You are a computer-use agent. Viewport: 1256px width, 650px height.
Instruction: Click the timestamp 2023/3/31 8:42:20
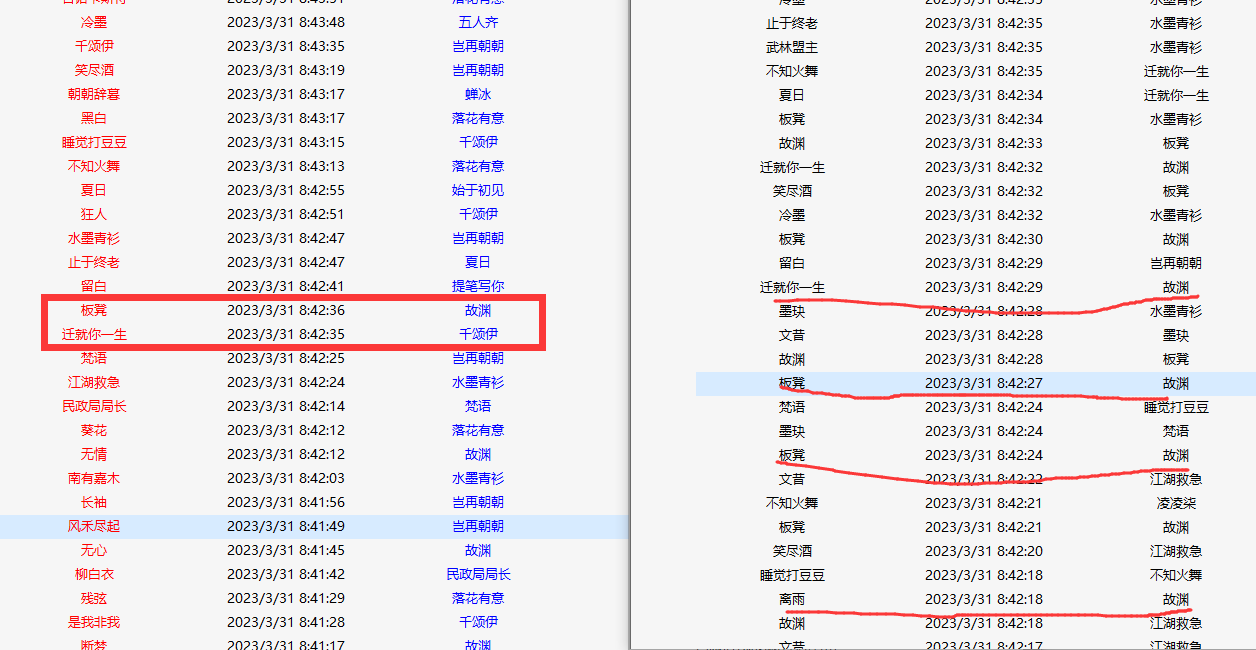click(984, 551)
